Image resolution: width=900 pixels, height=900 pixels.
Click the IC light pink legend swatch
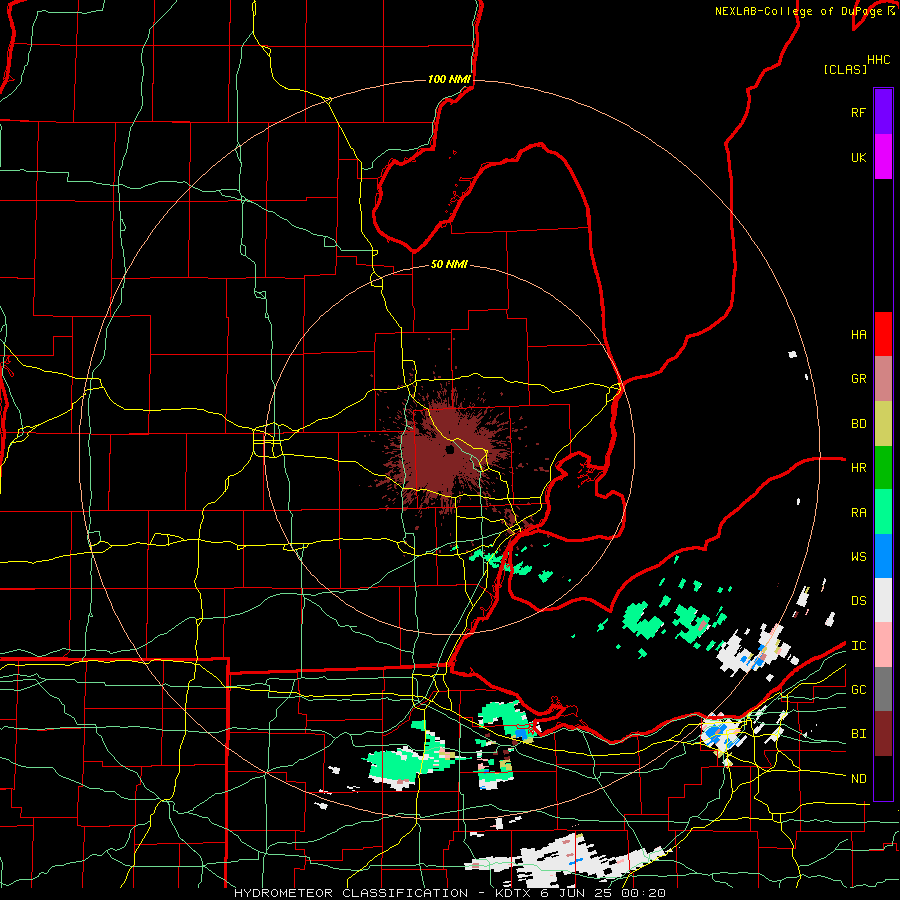click(x=883, y=645)
